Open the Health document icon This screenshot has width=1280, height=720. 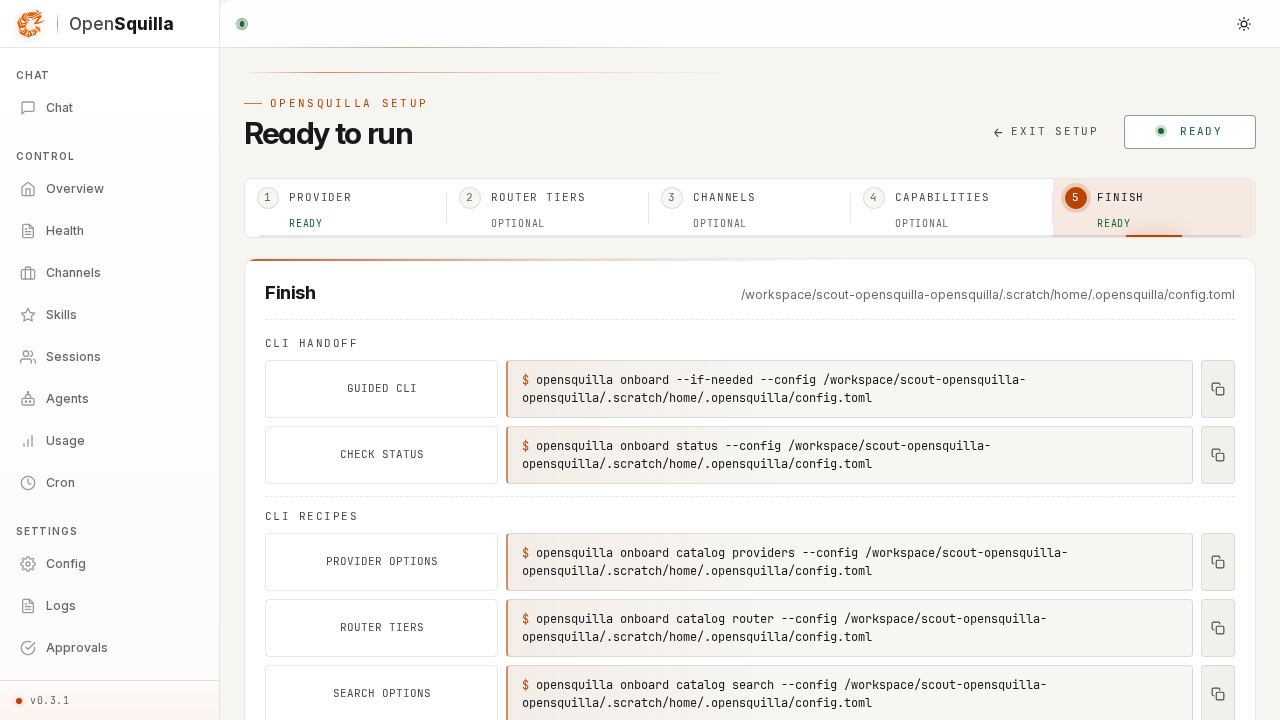click(x=28, y=231)
